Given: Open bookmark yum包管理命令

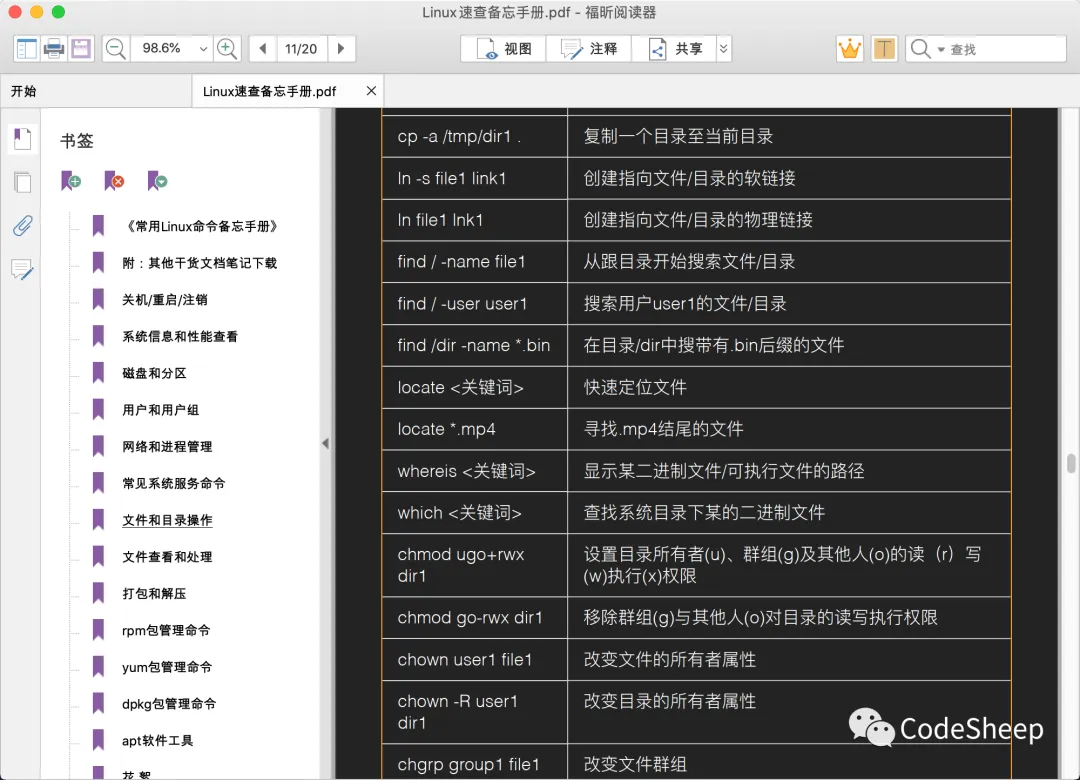Looking at the screenshot, I should (x=167, y=667).
